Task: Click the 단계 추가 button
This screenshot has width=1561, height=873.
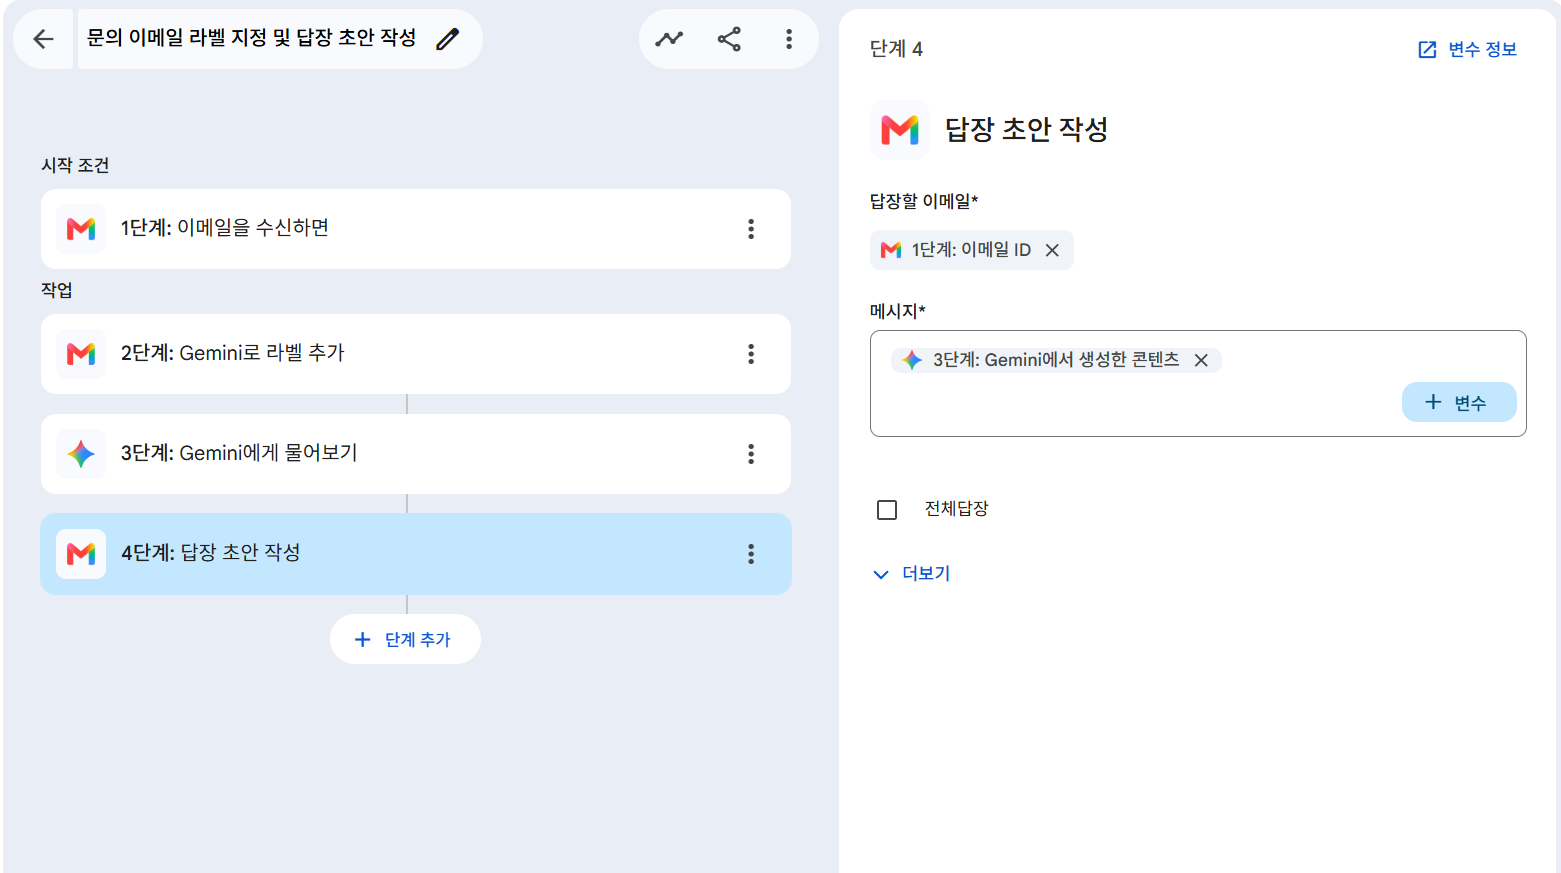Action: 405,639
